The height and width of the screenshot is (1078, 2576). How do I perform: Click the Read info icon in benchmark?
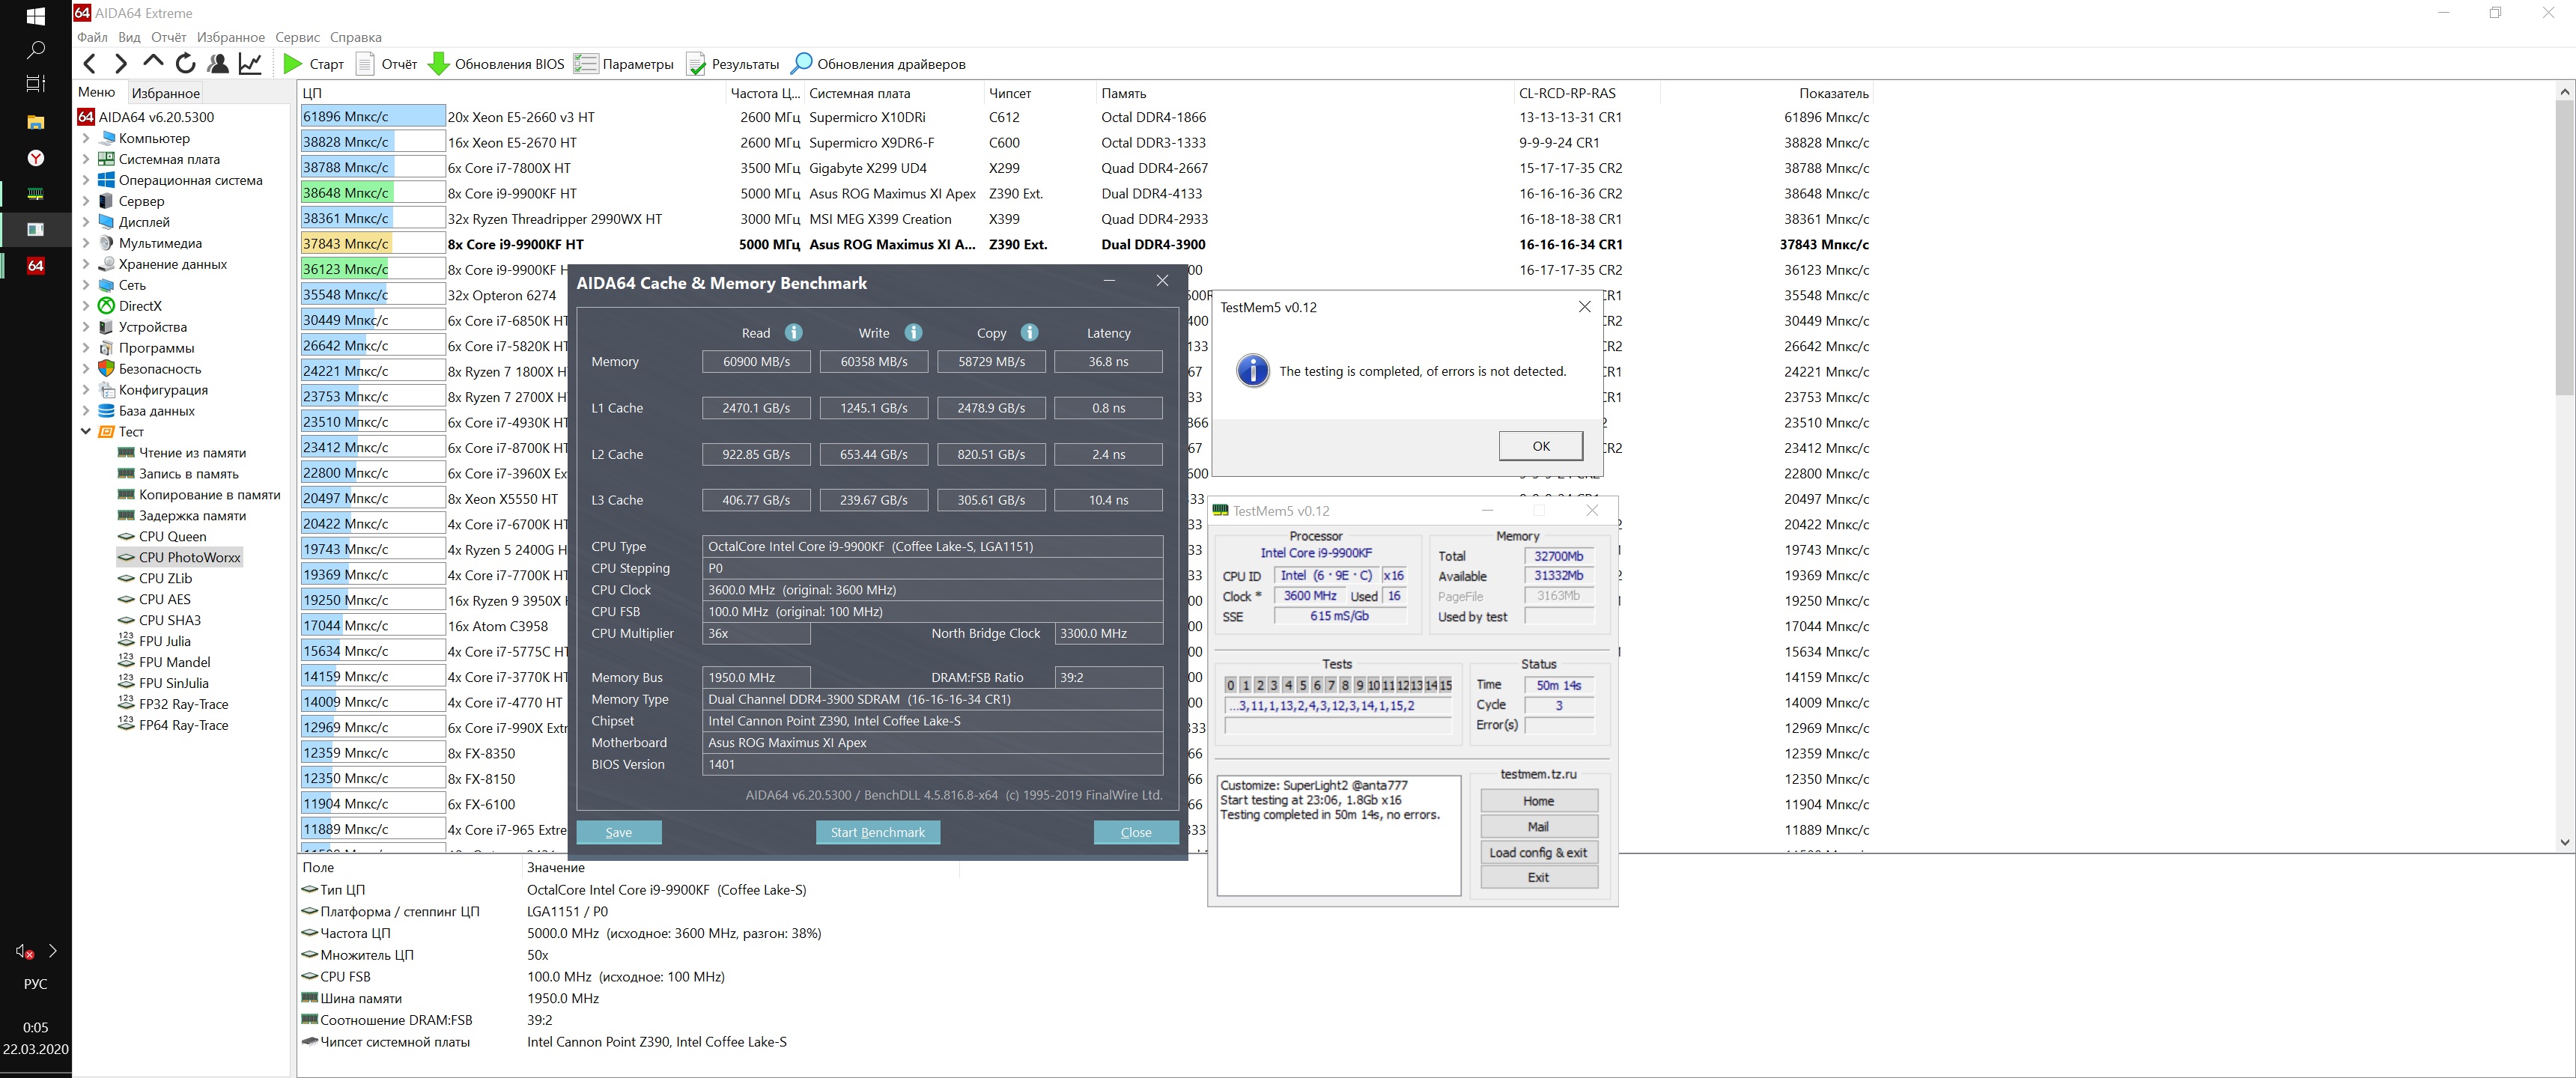coord(793,333)
